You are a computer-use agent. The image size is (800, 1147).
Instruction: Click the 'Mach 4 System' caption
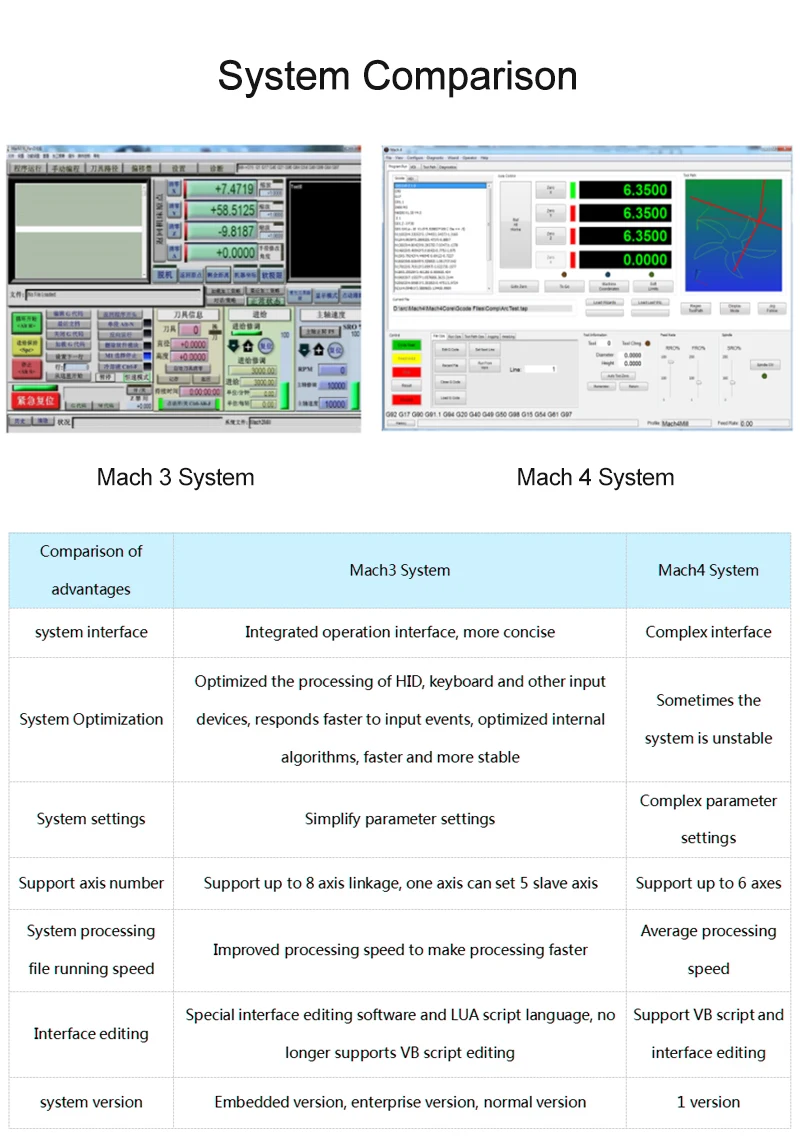coord(595,477)
